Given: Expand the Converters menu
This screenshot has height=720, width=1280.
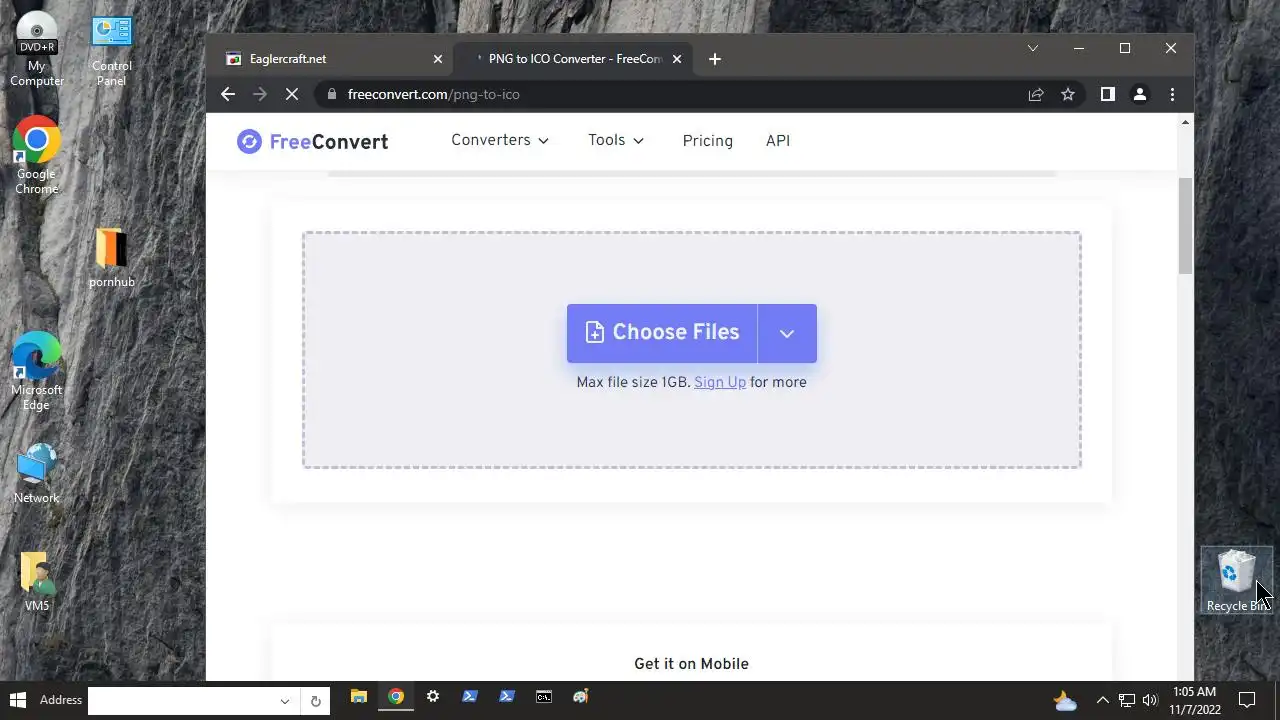Looking at the screenshot, I should (x=500, y=140).
